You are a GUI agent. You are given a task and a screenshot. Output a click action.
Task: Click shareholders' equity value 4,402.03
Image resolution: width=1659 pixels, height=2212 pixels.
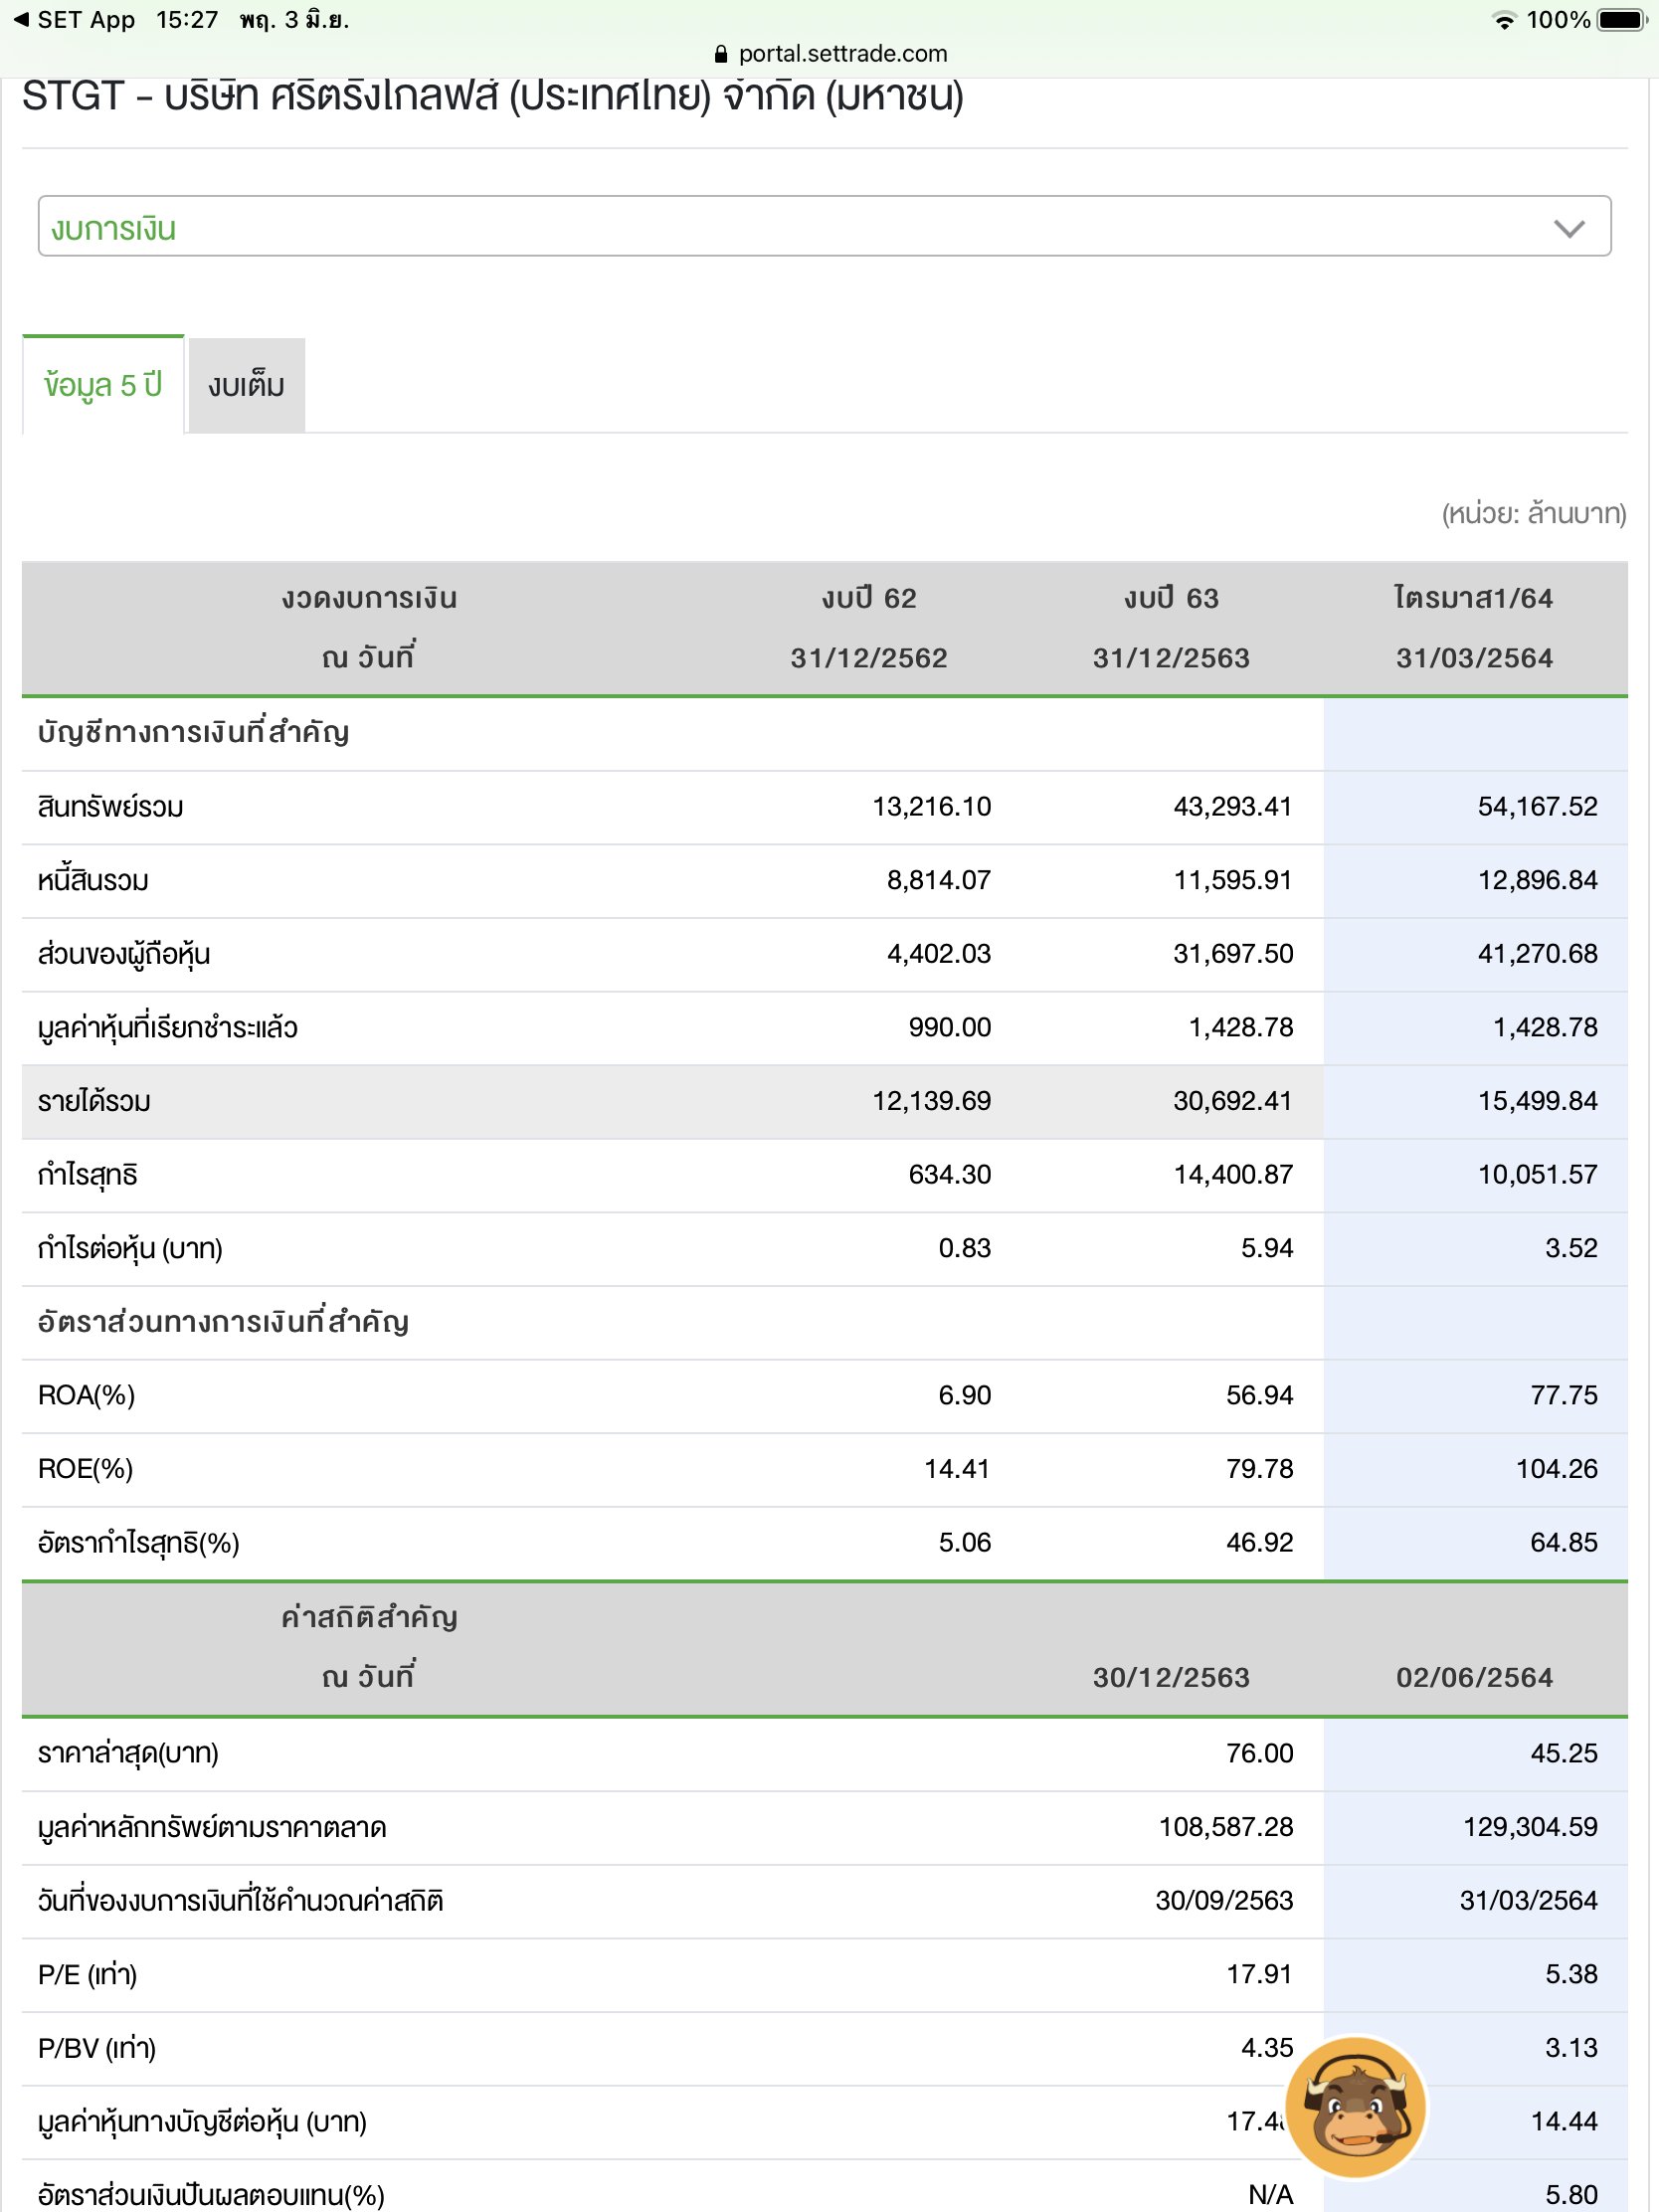click(939, 954)
